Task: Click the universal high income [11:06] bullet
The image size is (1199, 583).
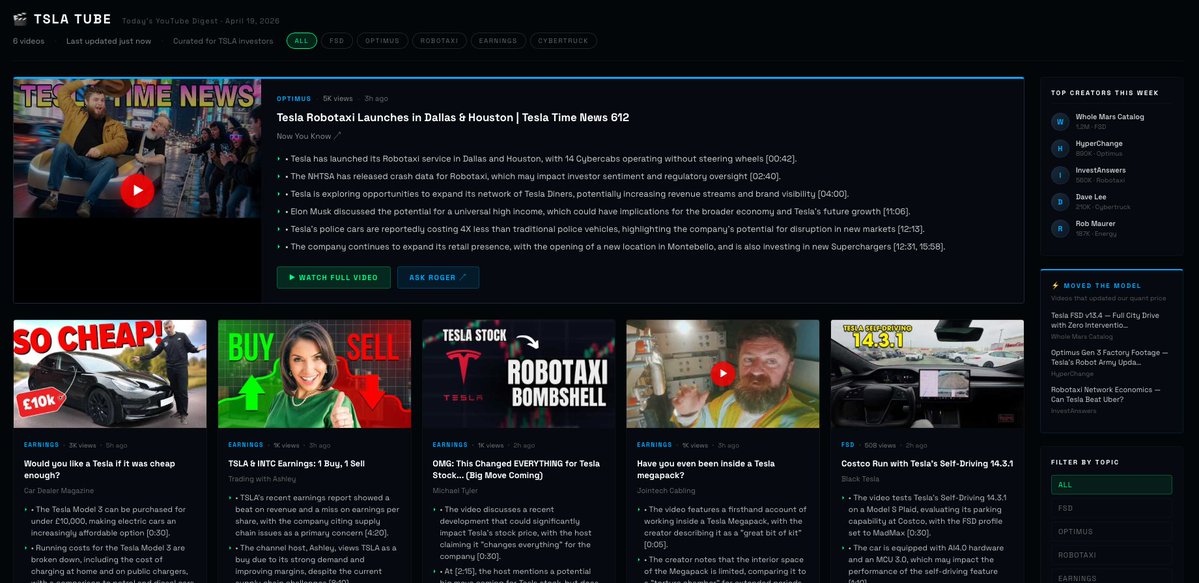Action: tap(593, 211)
